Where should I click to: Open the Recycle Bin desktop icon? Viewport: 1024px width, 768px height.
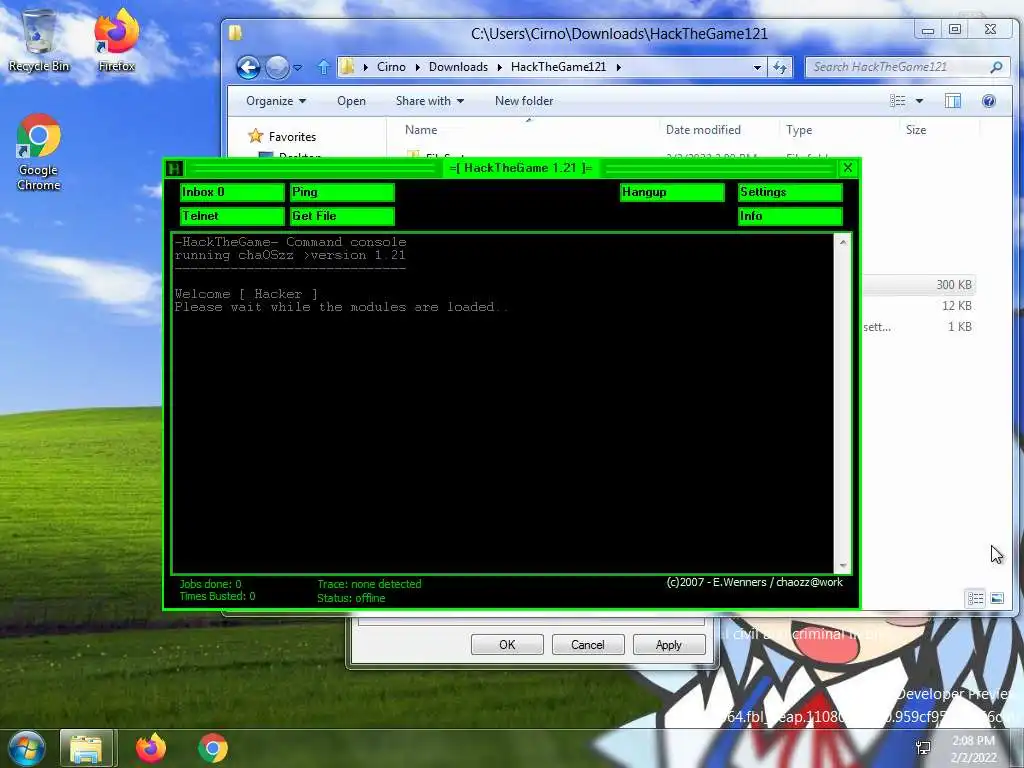(39, 40)
